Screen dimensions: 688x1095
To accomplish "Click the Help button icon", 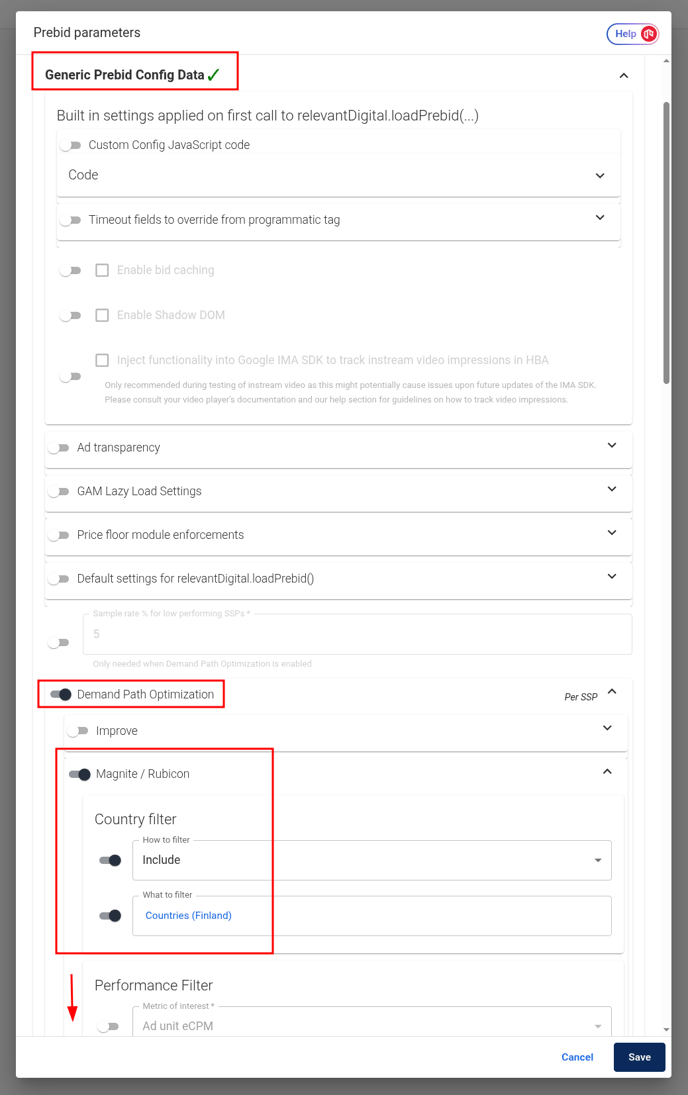I will tap(648, 34).
